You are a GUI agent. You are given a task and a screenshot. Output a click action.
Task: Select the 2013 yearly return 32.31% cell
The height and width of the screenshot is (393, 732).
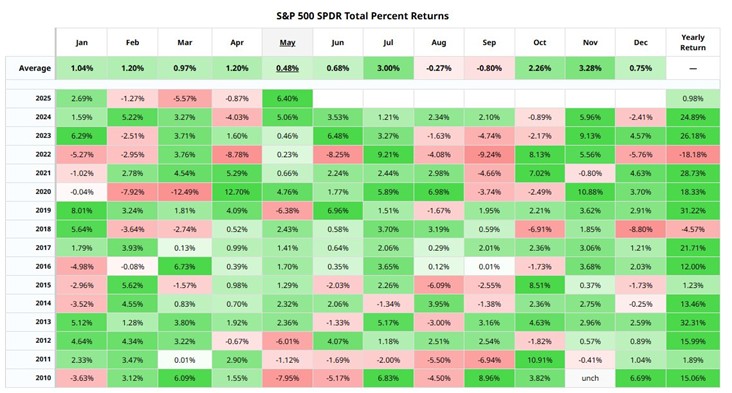point(693,323)
